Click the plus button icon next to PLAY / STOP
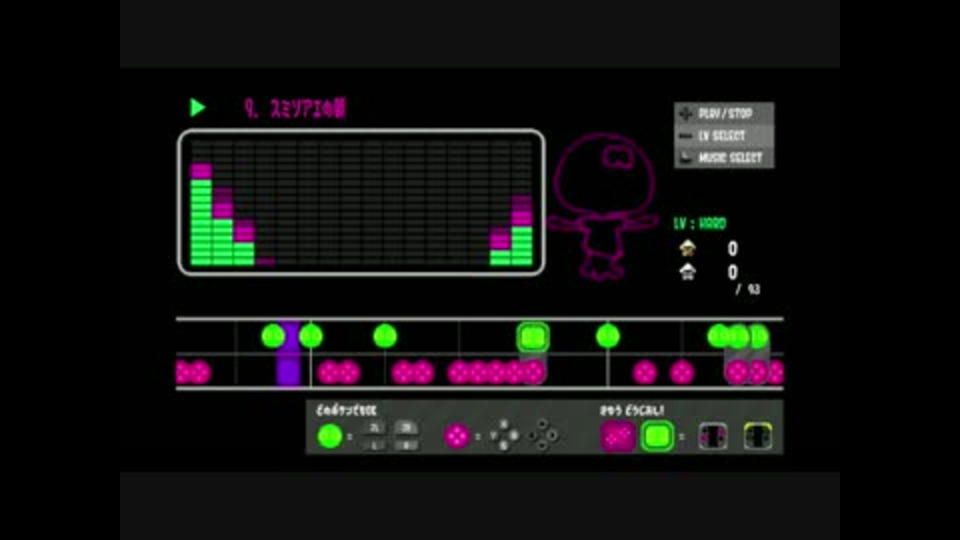The height and width of the screenshot is (540, 960). pos(686,114)
